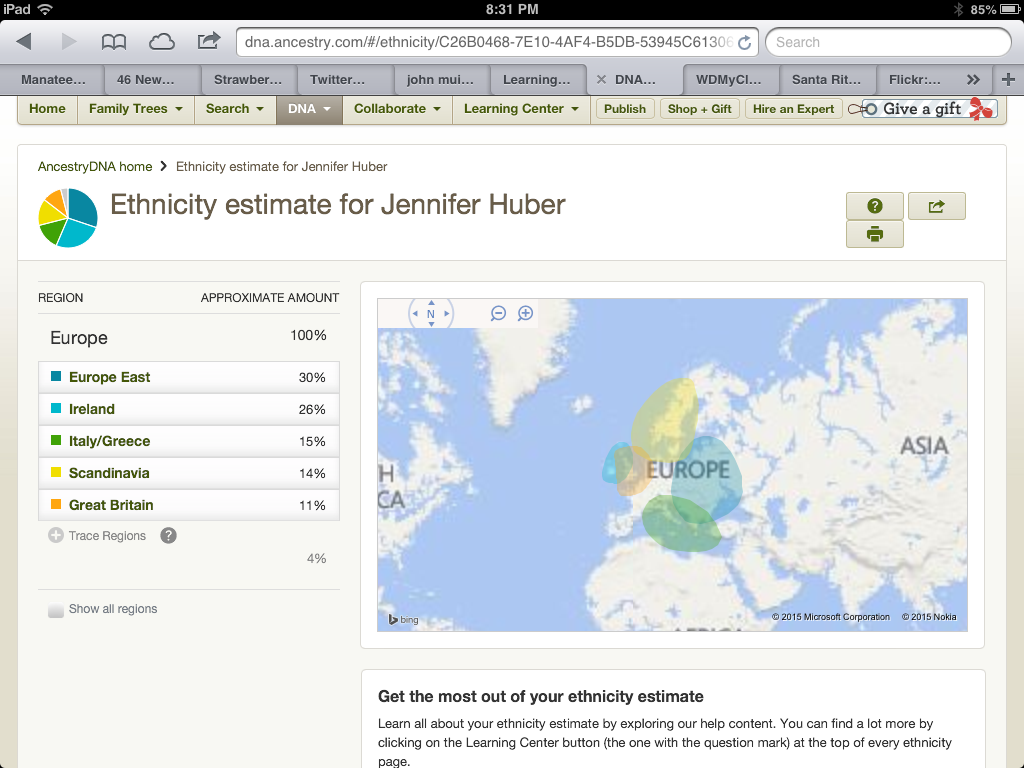Zoom in on the ethnicity map
1024x768 pixels.
coord(525,313)
